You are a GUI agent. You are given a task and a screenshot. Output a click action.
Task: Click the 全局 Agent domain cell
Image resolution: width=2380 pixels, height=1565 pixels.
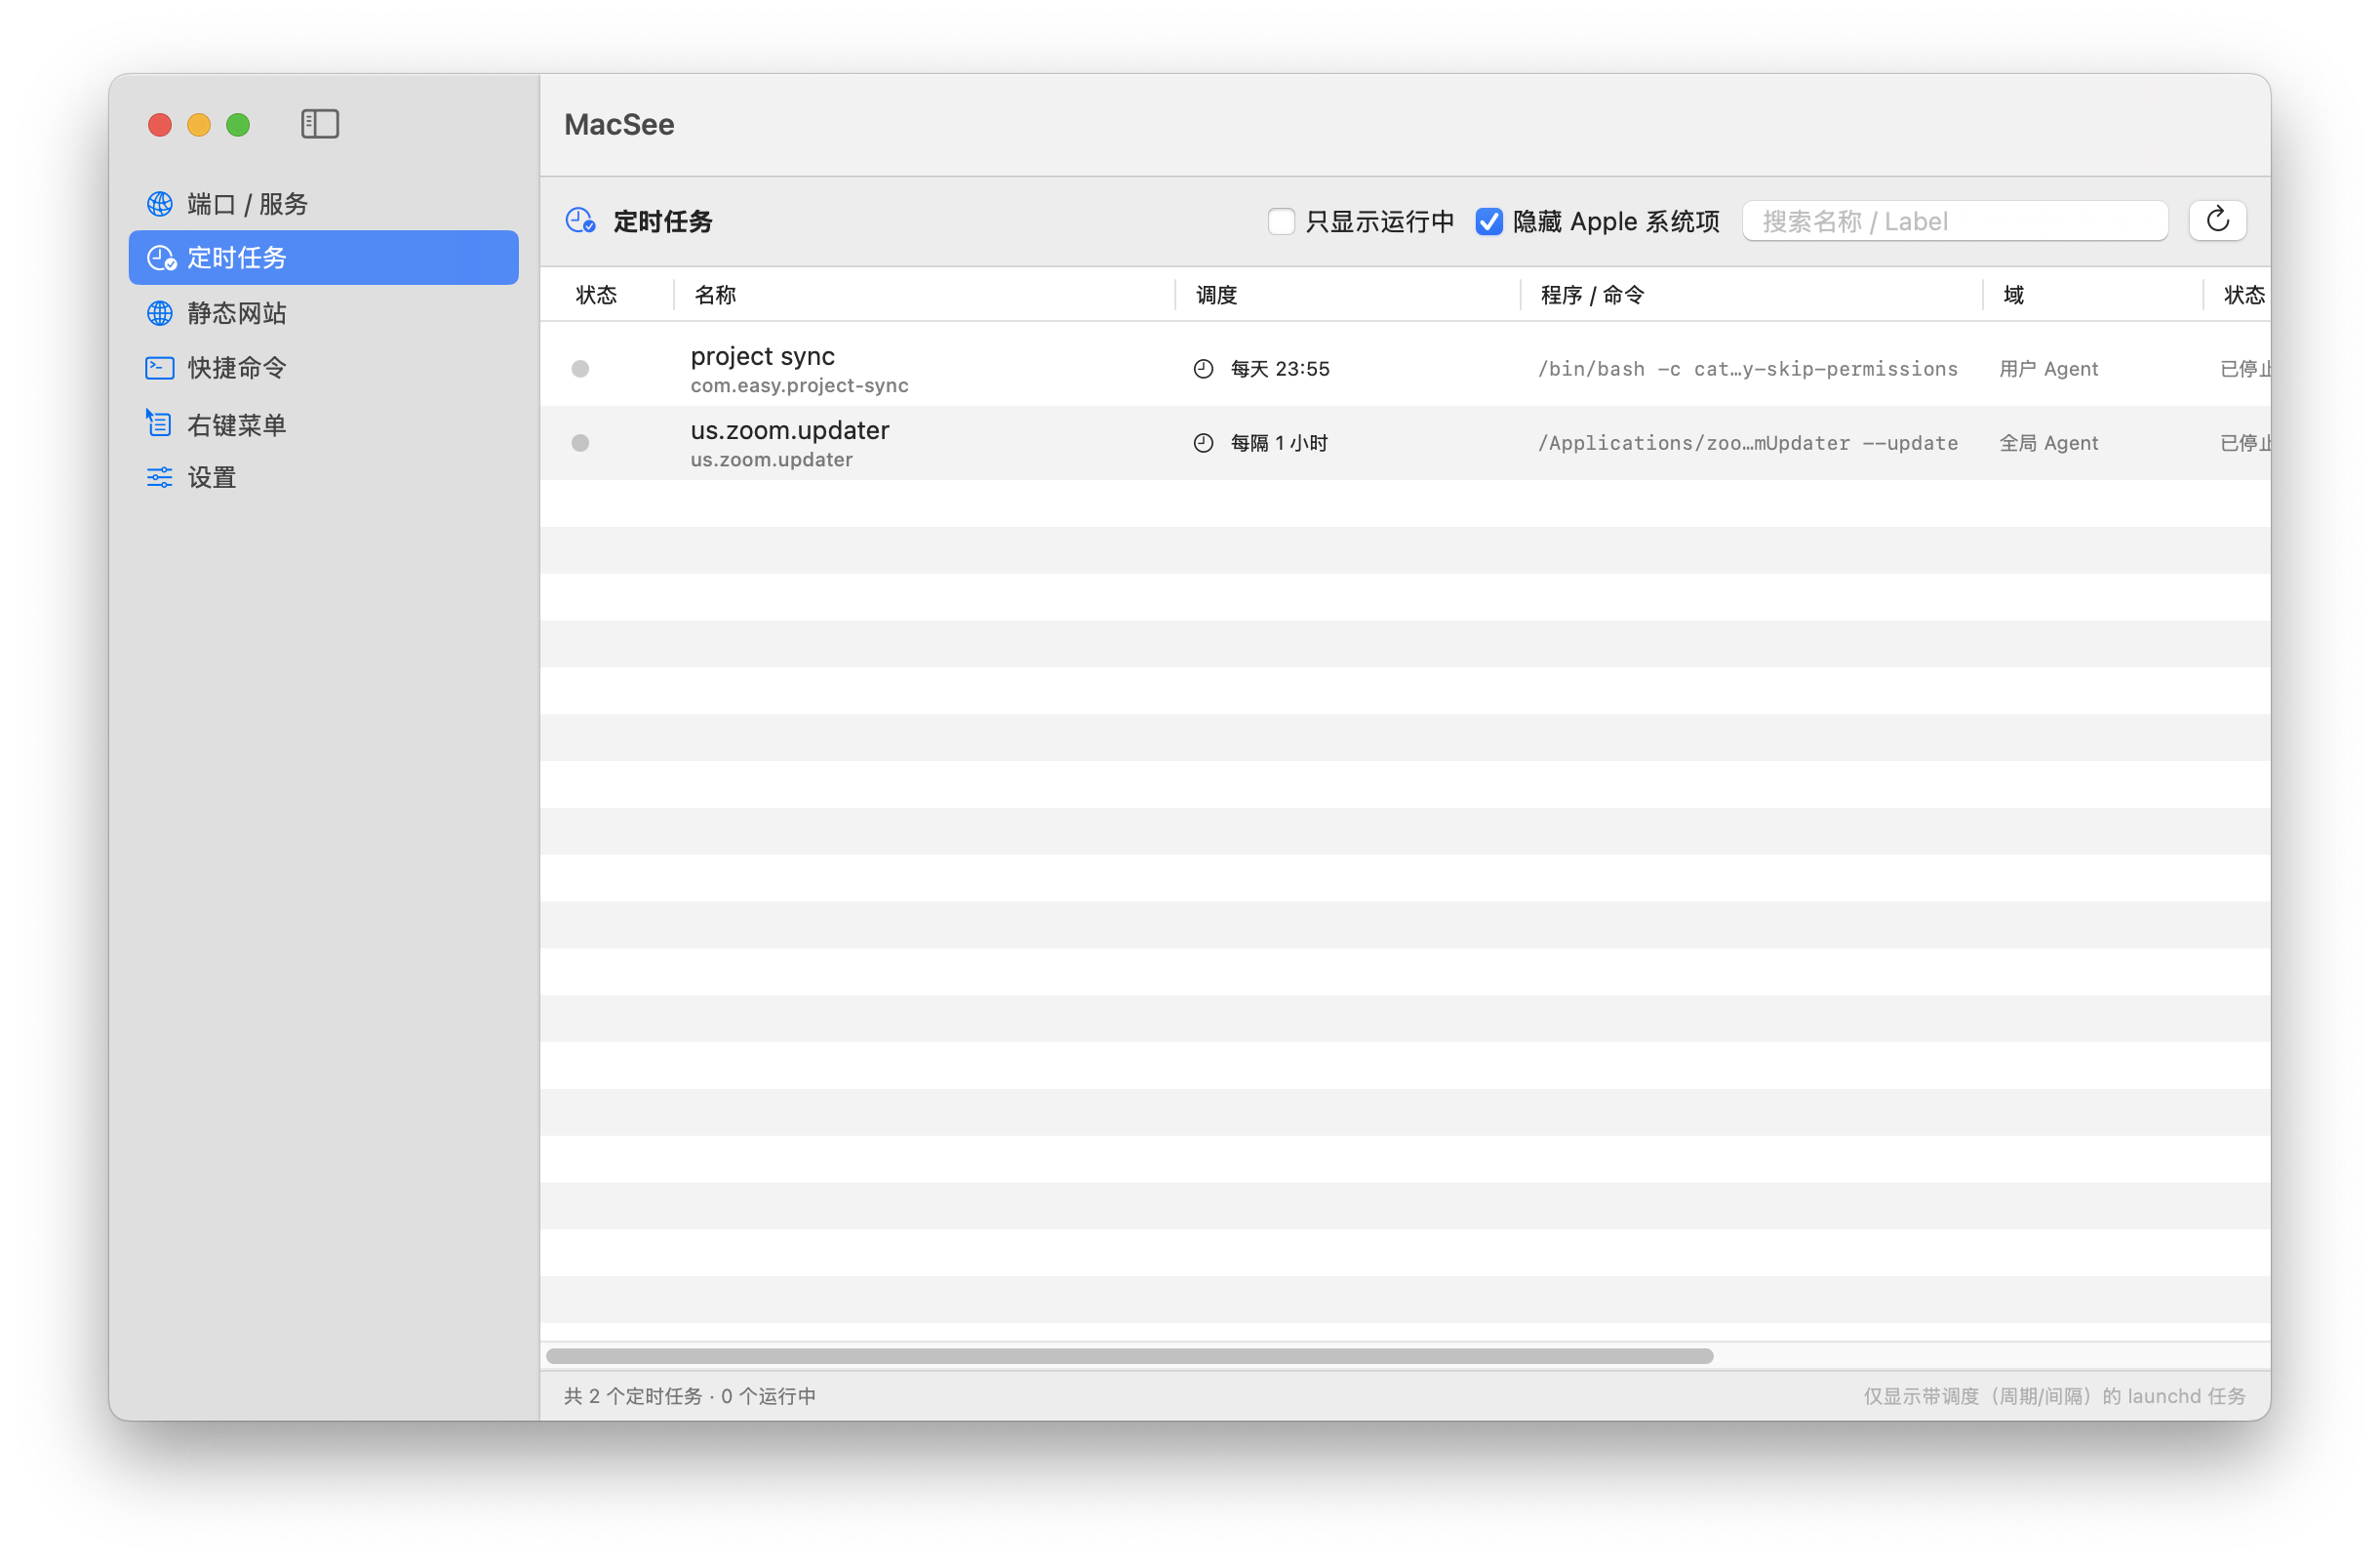pos(2048,443)
